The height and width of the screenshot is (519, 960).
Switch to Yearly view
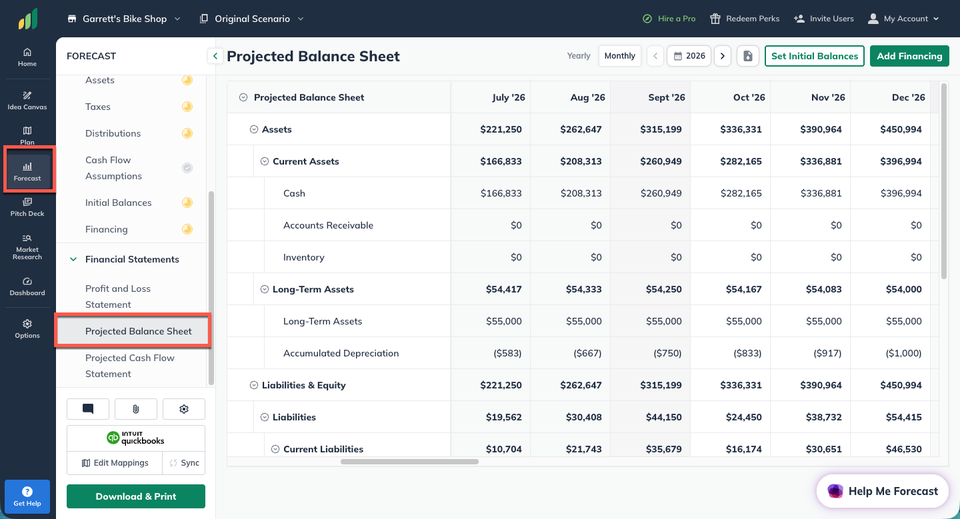point(579,56)
